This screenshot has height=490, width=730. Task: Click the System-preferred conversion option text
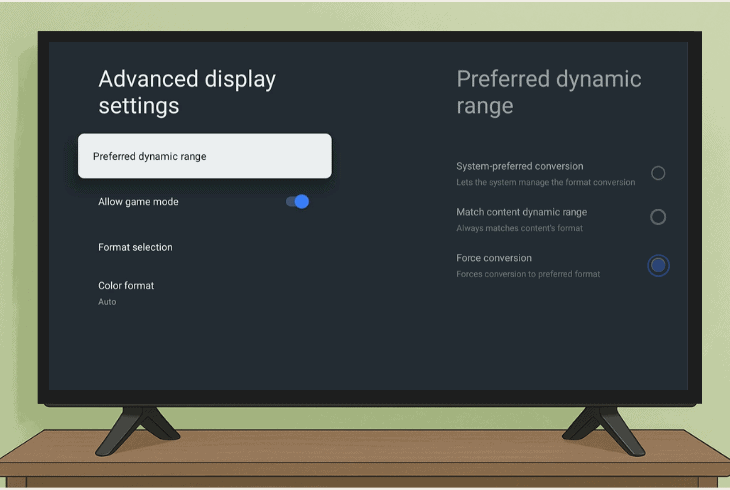click(x=520, y=166)
